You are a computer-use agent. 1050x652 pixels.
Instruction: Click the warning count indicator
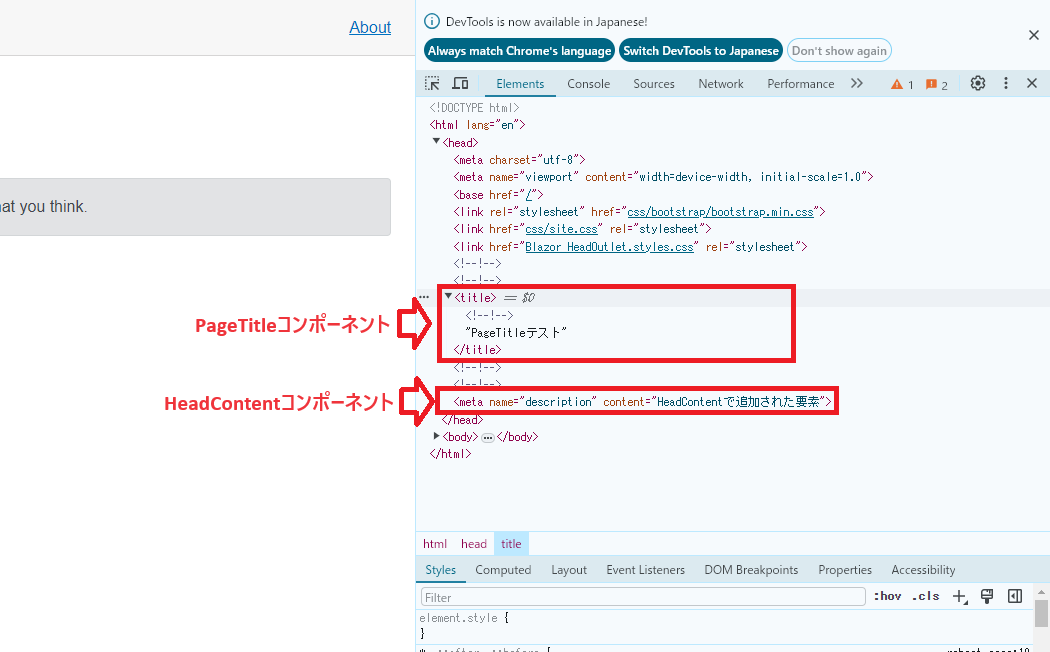click(x=902, y=84)
